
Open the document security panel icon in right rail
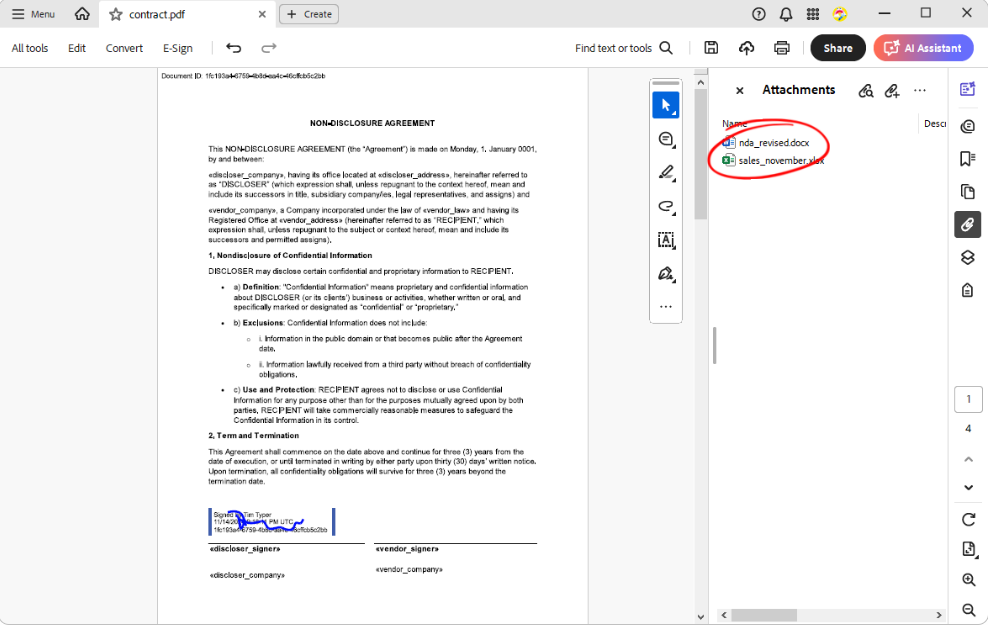(x=968, y=290)
